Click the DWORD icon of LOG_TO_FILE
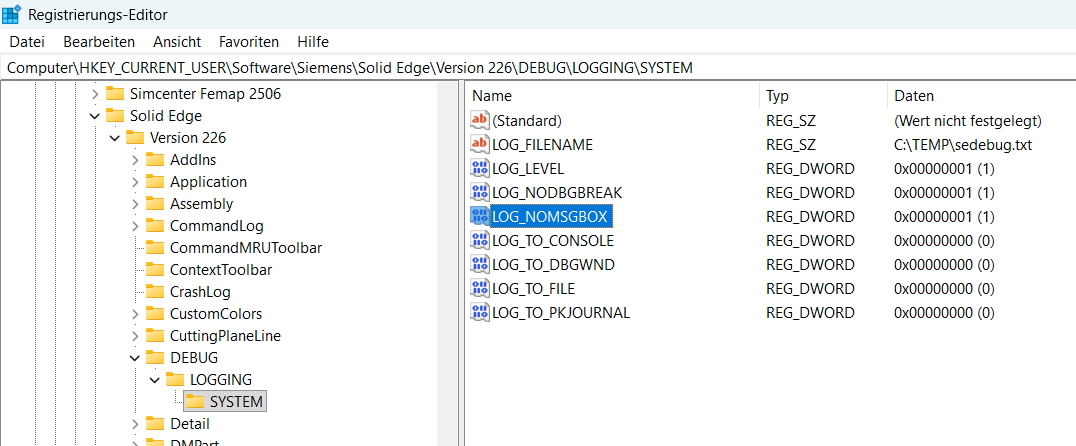1076x446 pixels. pos(479,288)
